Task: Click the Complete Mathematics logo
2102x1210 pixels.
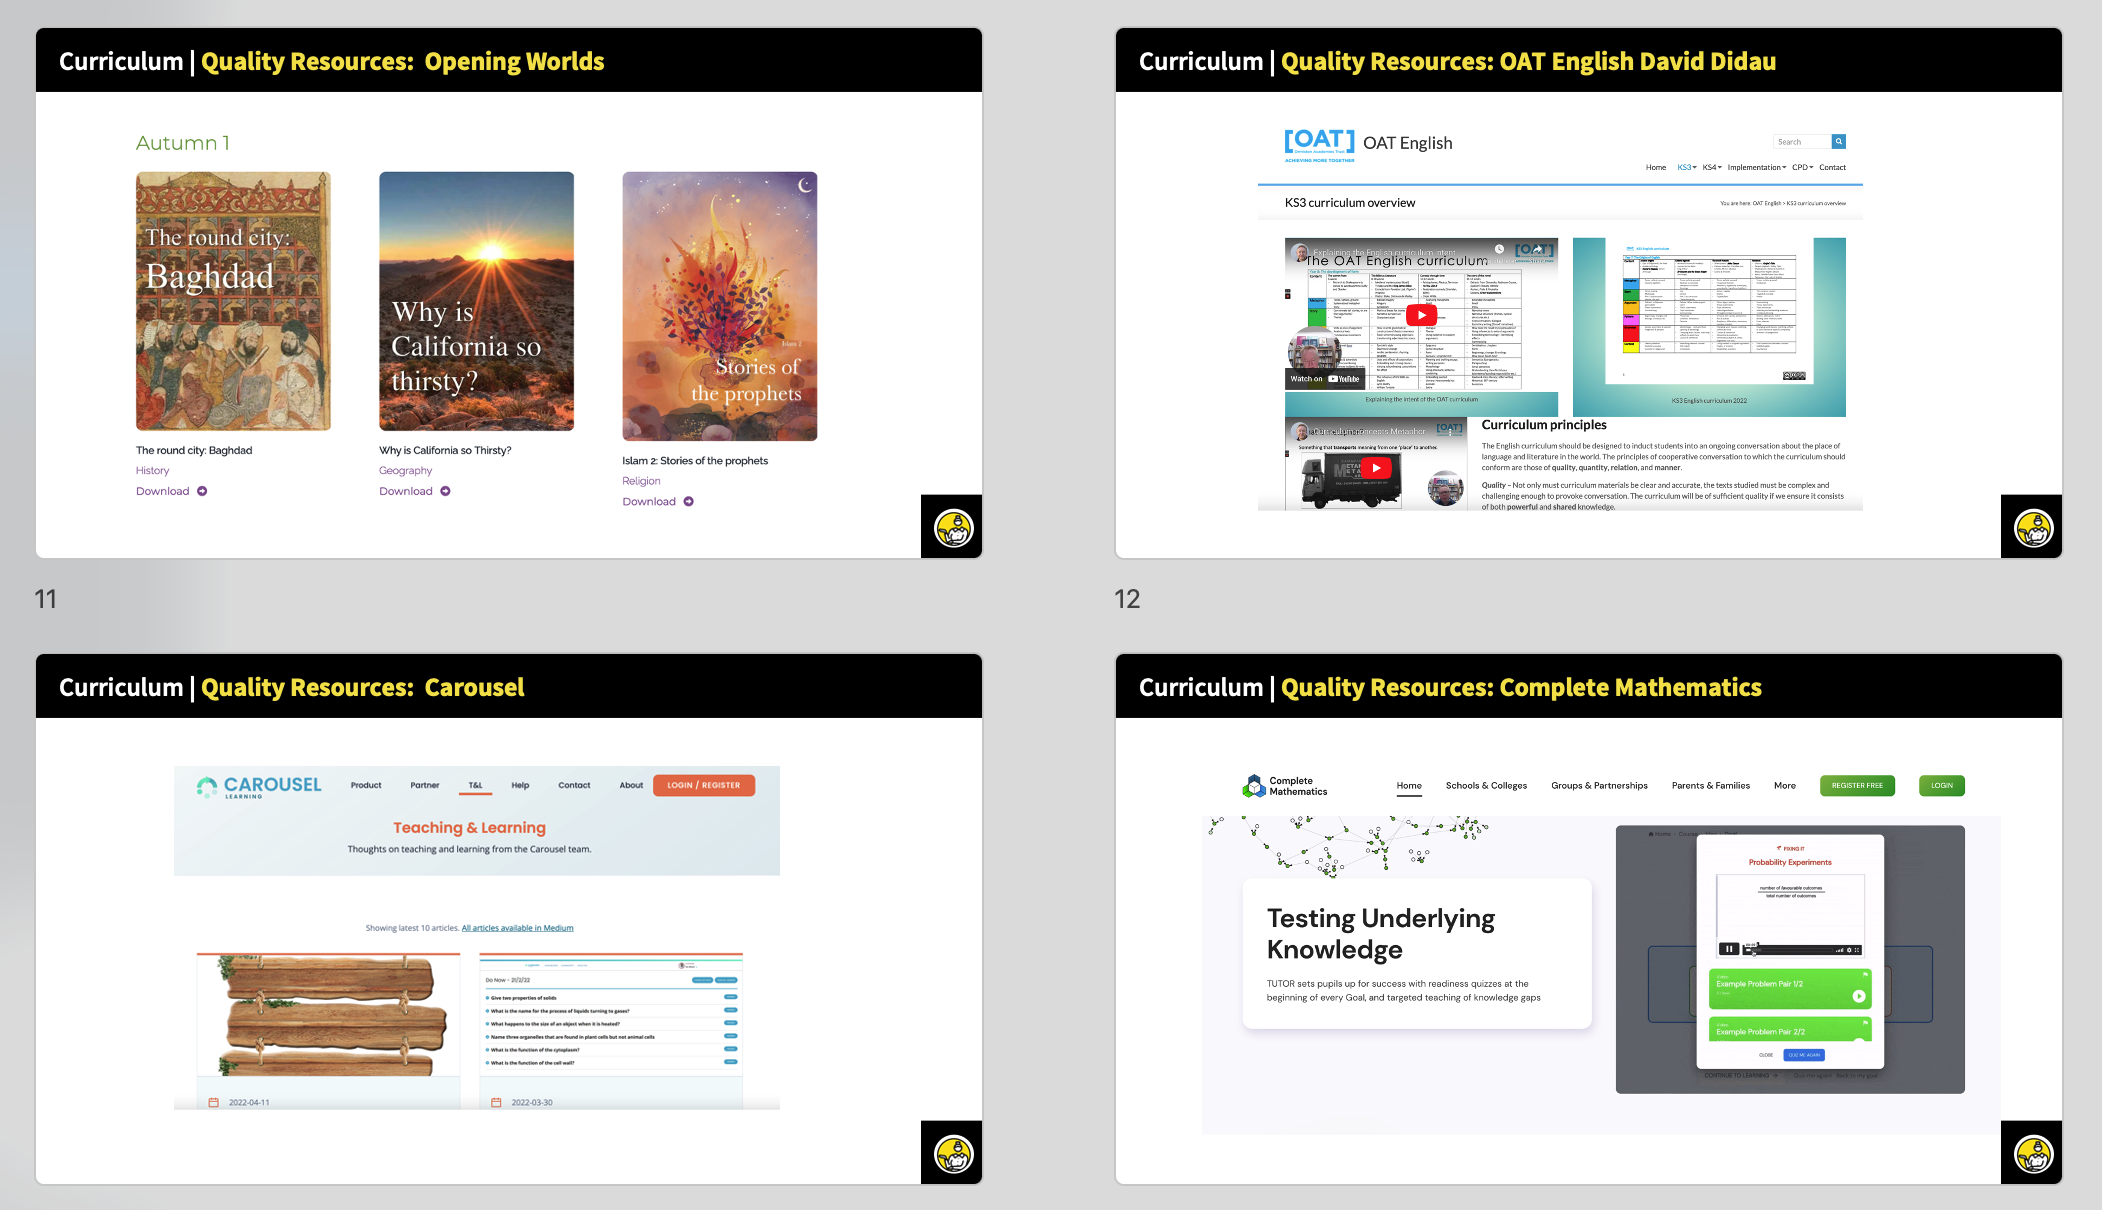Action: click(x=1285, y=786)
